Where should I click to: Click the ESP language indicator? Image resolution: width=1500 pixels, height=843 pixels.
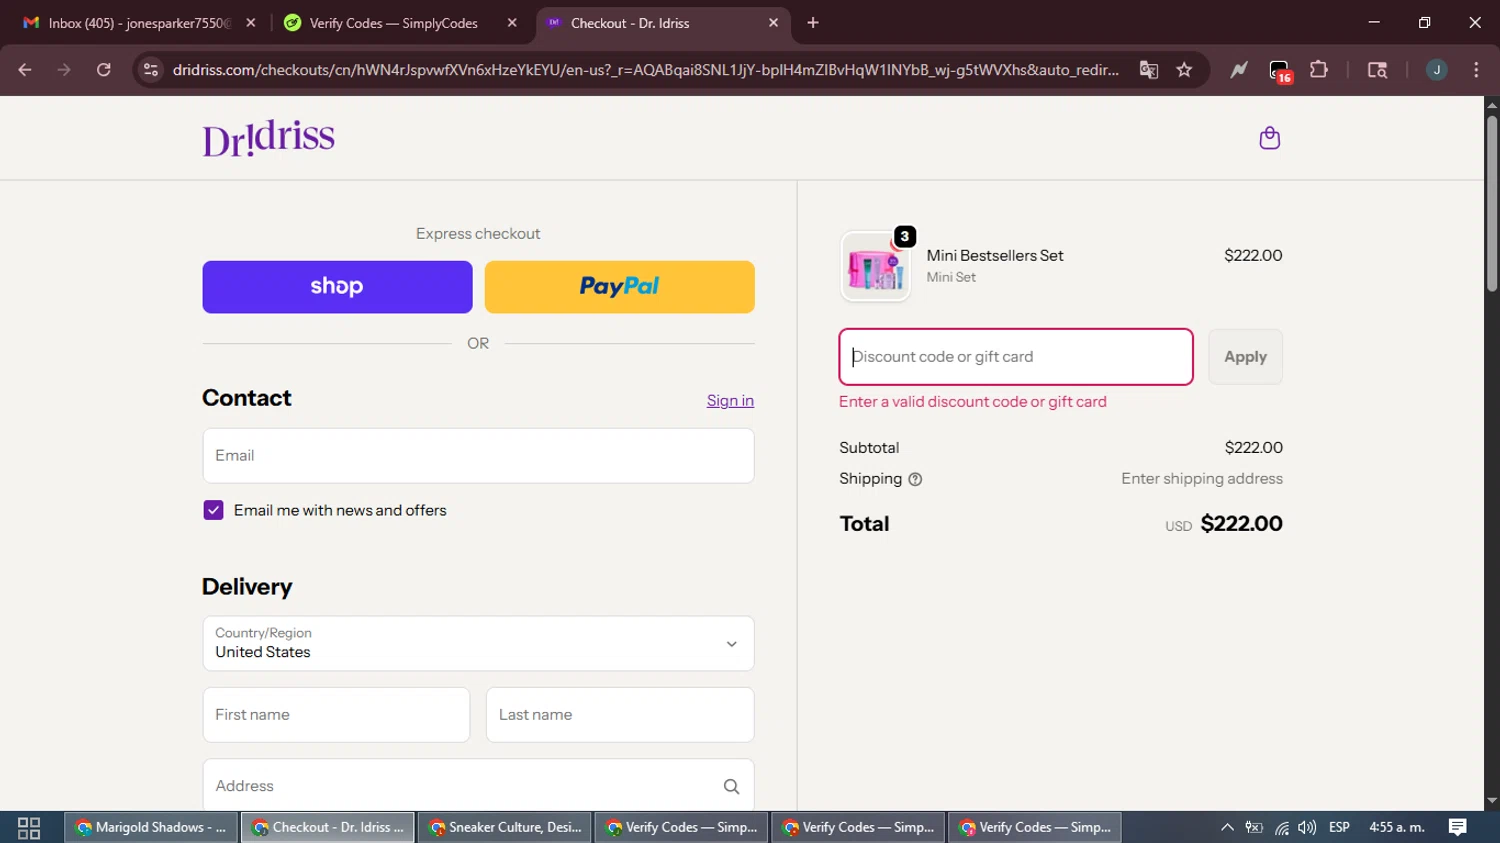click(x=1339, y=827)
